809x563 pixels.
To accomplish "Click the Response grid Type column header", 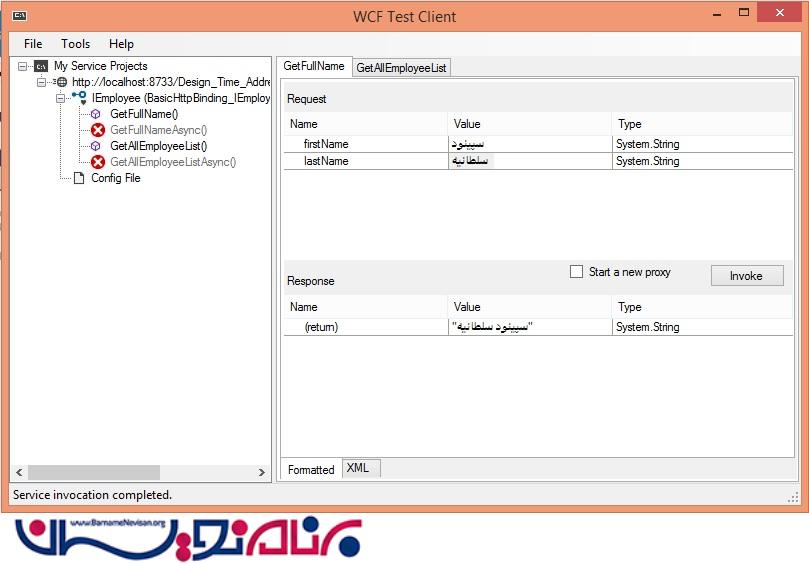I will [x=703, y=307].
